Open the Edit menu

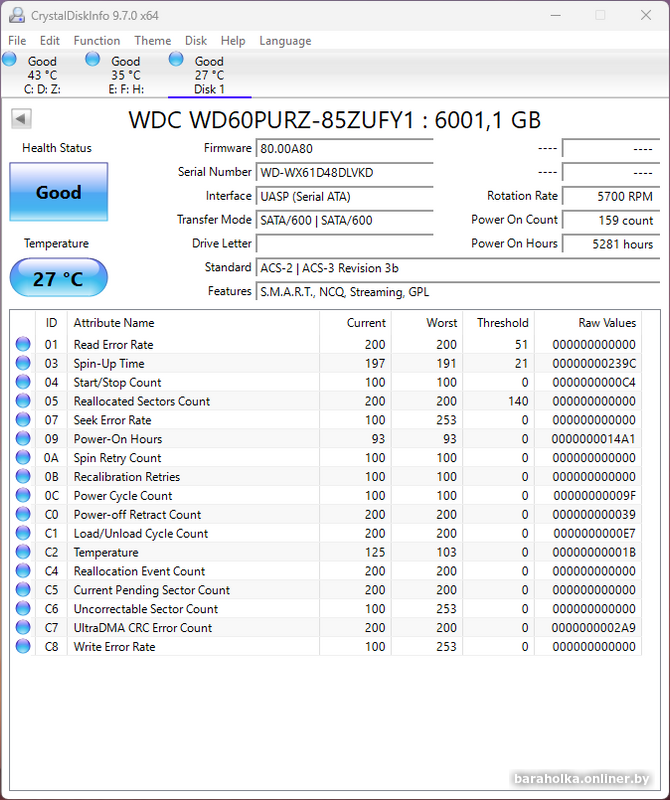49,41
